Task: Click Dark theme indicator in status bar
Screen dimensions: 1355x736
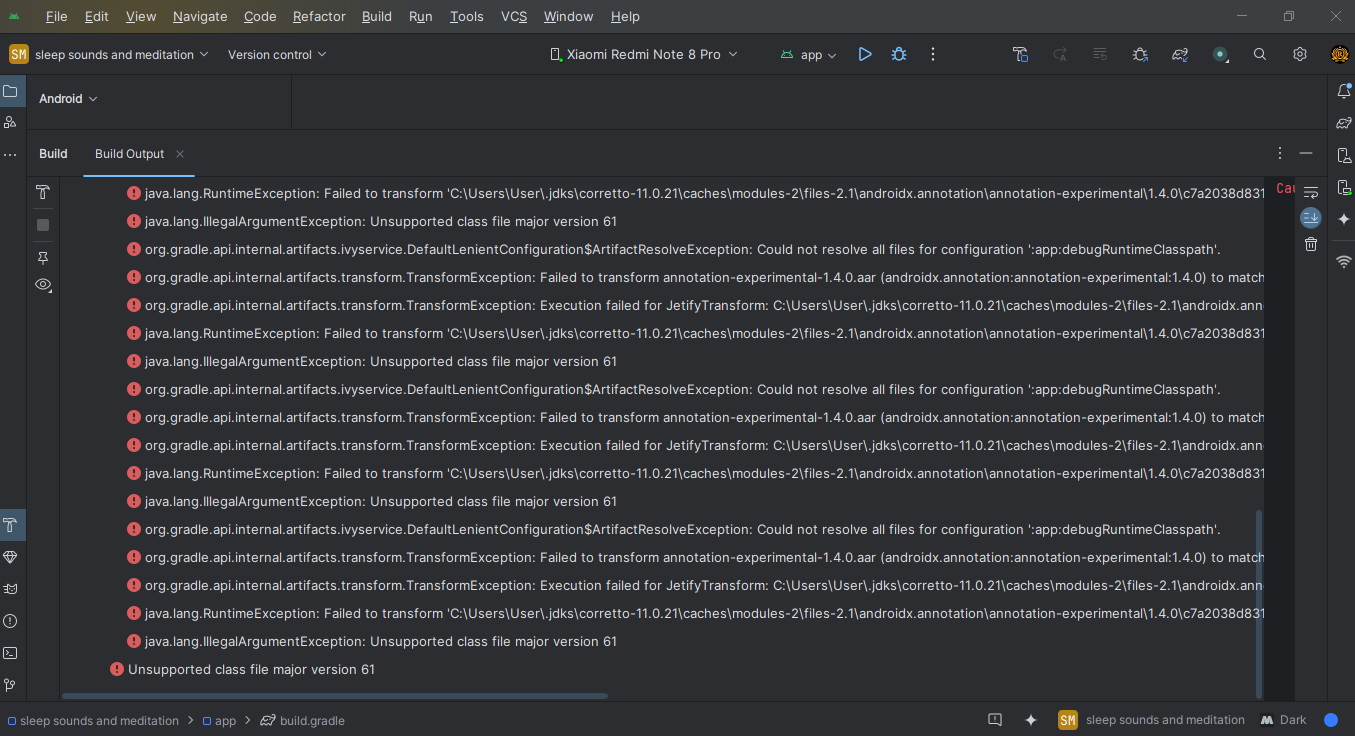Action: point(1284,720)
